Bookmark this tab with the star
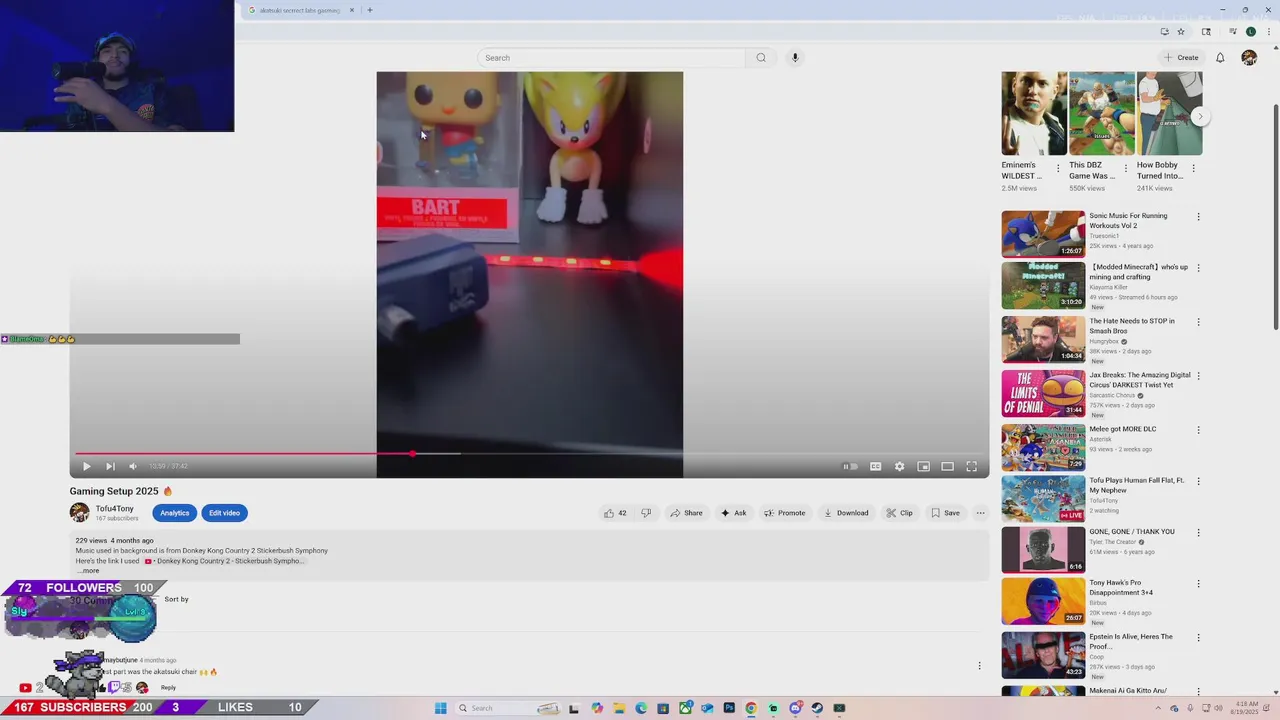 point(1181,32)
